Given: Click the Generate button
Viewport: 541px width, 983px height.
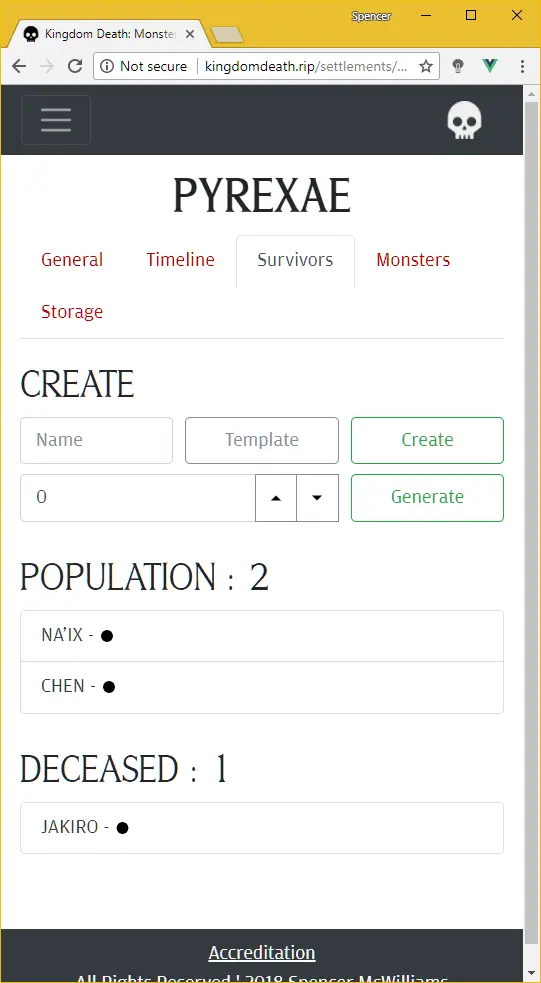Looking at the screenshot, I should pyautogui.click(x=428, y=498).
